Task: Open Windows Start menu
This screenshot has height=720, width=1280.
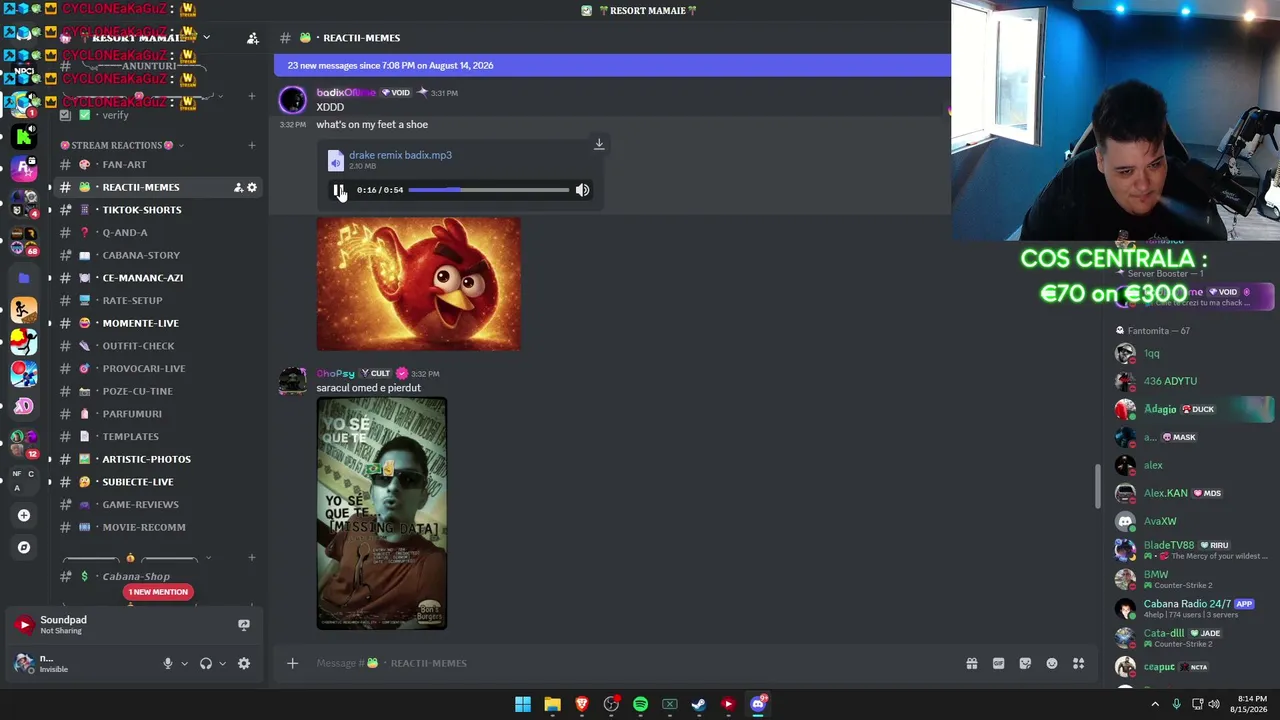Action: click(523, 704)
